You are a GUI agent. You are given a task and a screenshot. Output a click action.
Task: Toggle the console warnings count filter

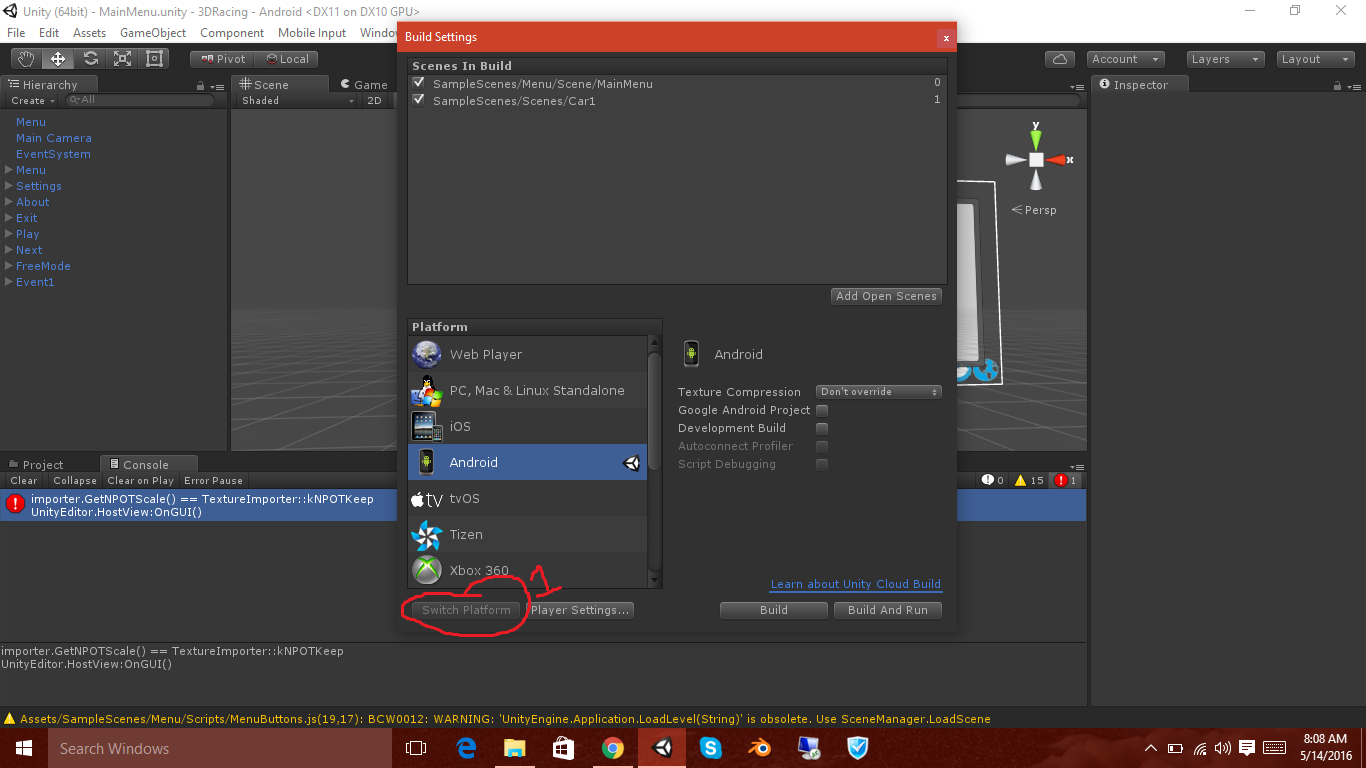[x=1029, y=481]
